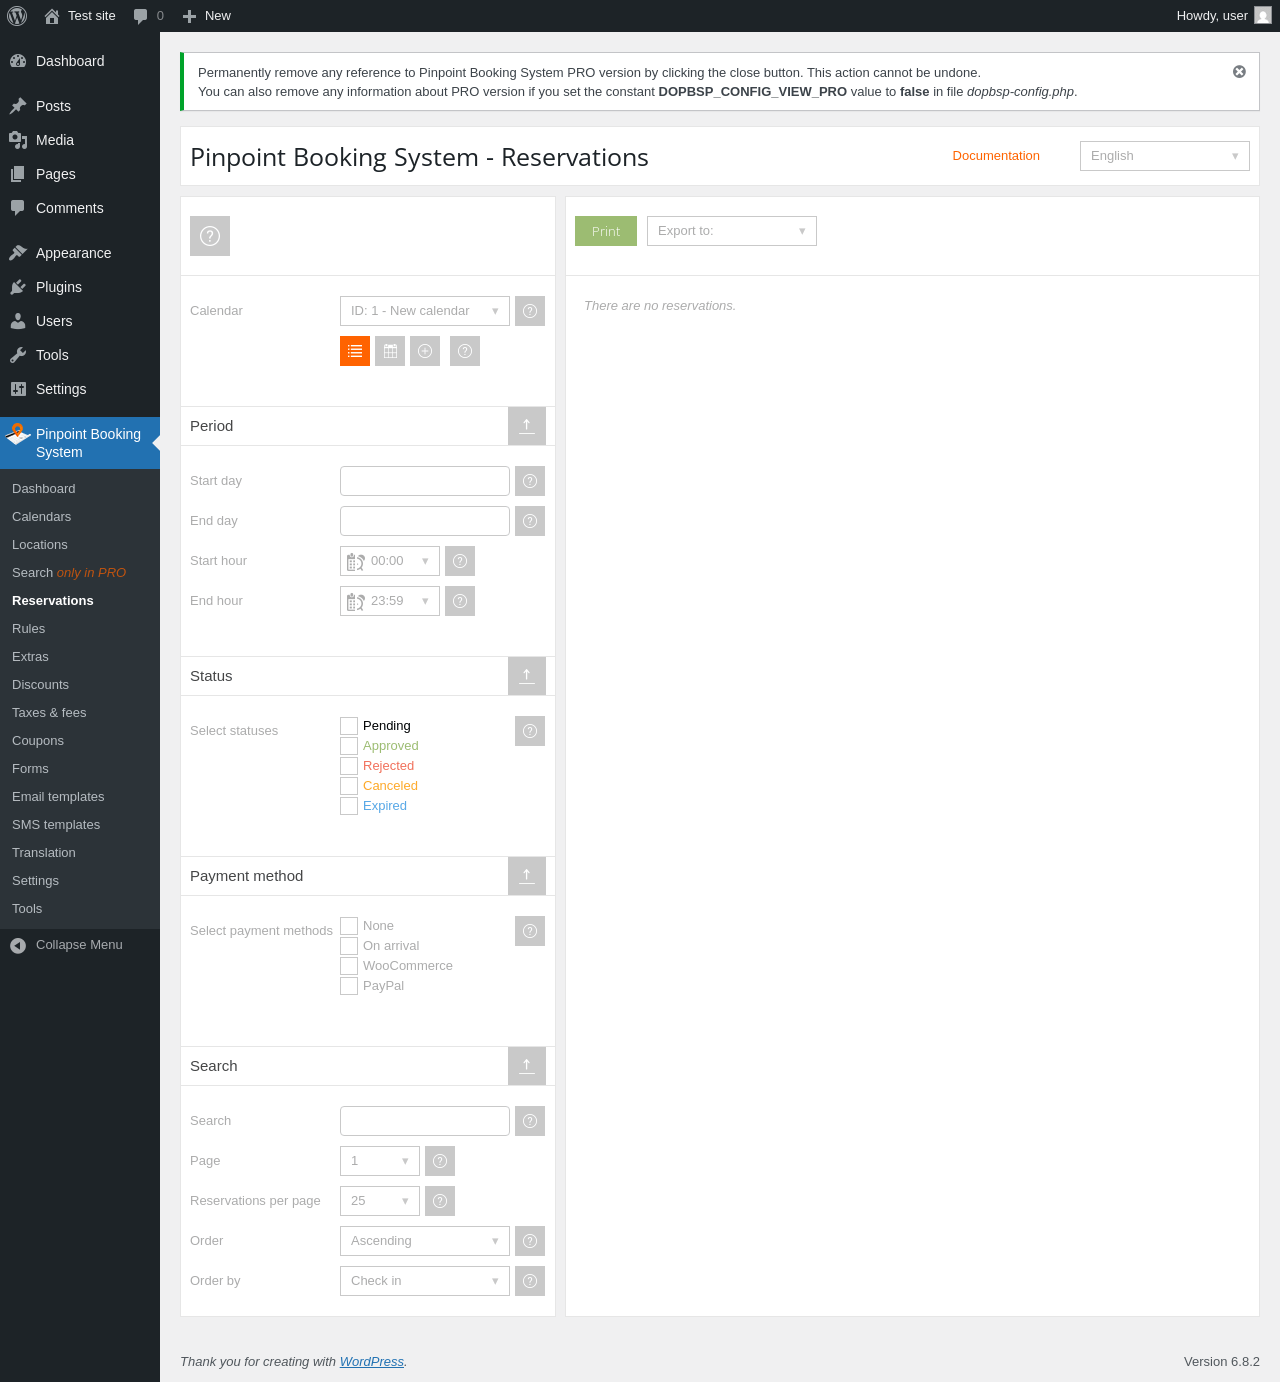Open help icon beside Calendar dropdown
The width and height of the screenshot is (1280, 1382).
click(530, 311)
